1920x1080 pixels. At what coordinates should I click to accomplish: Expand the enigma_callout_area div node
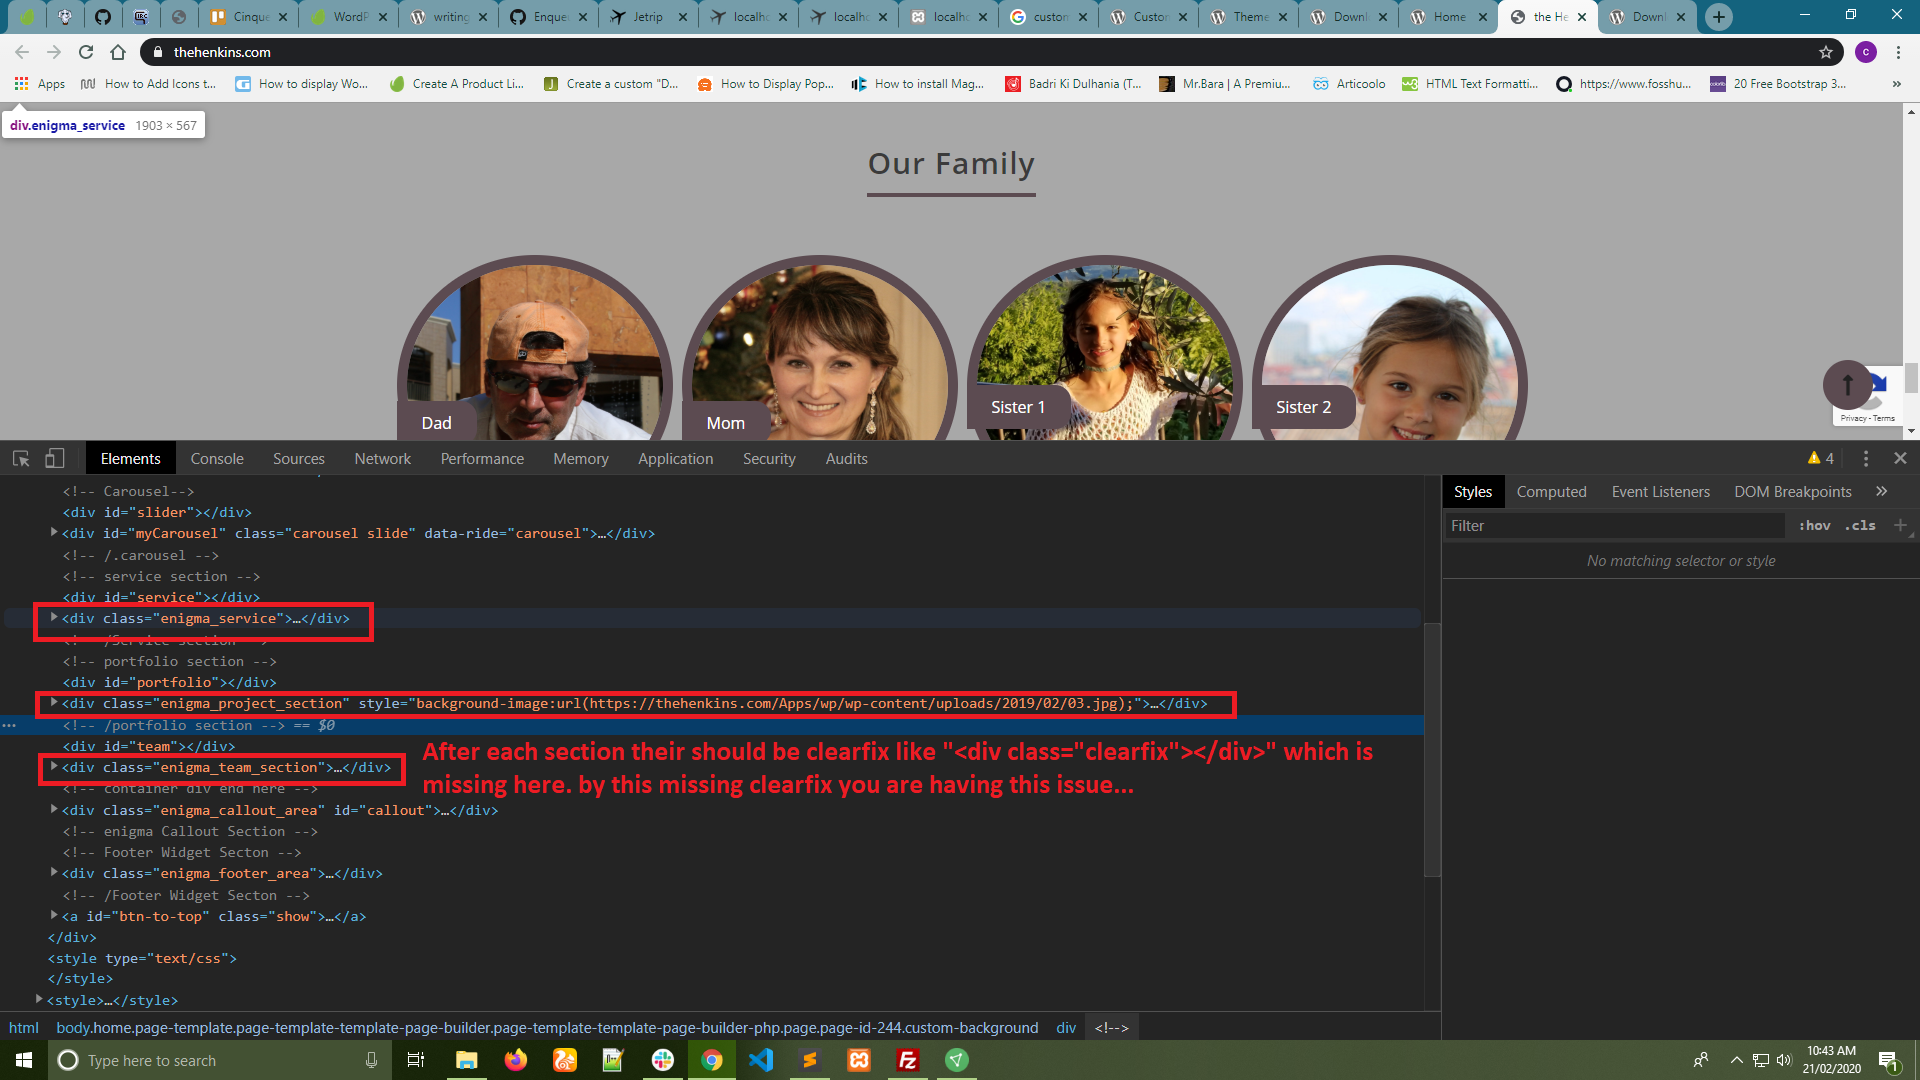pyautogui.click(x=54, y=810)
